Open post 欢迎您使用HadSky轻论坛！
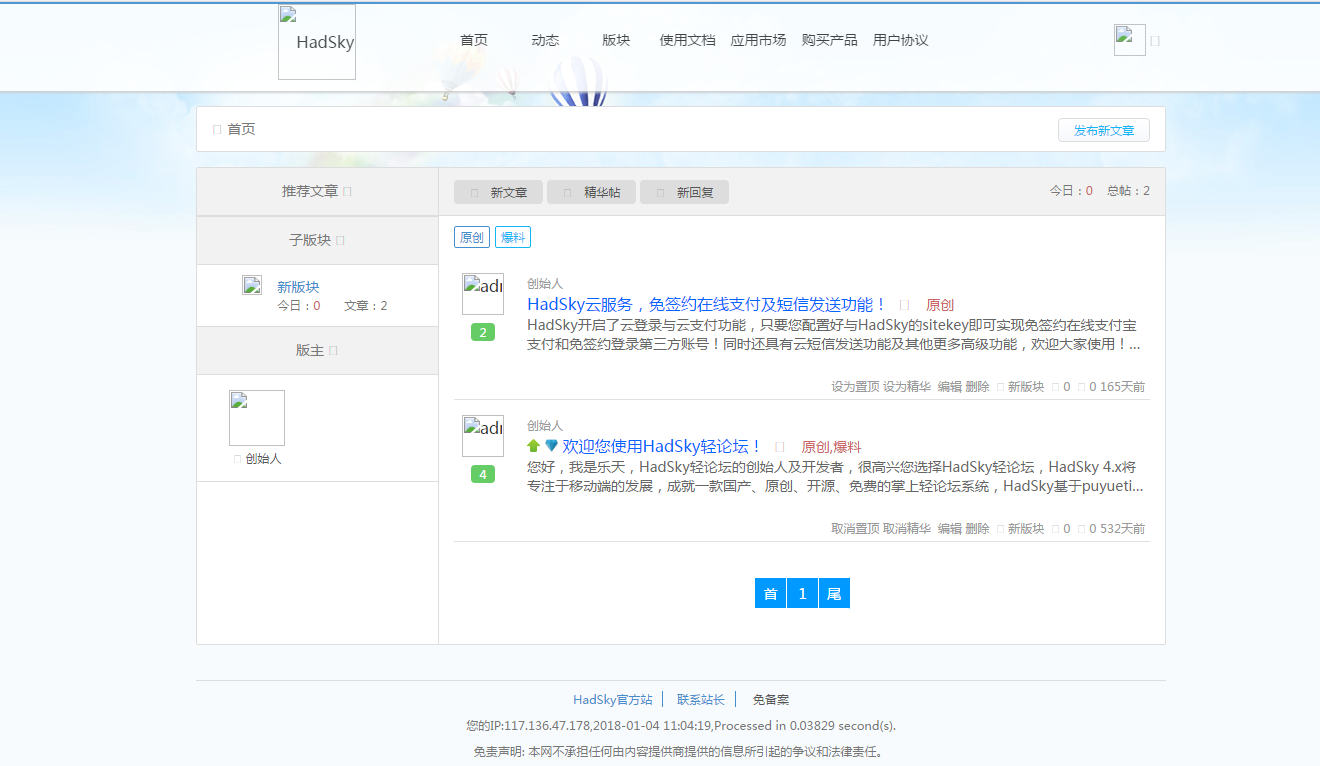The width and height of the screenshot is (1320, 766). point(663,446)
